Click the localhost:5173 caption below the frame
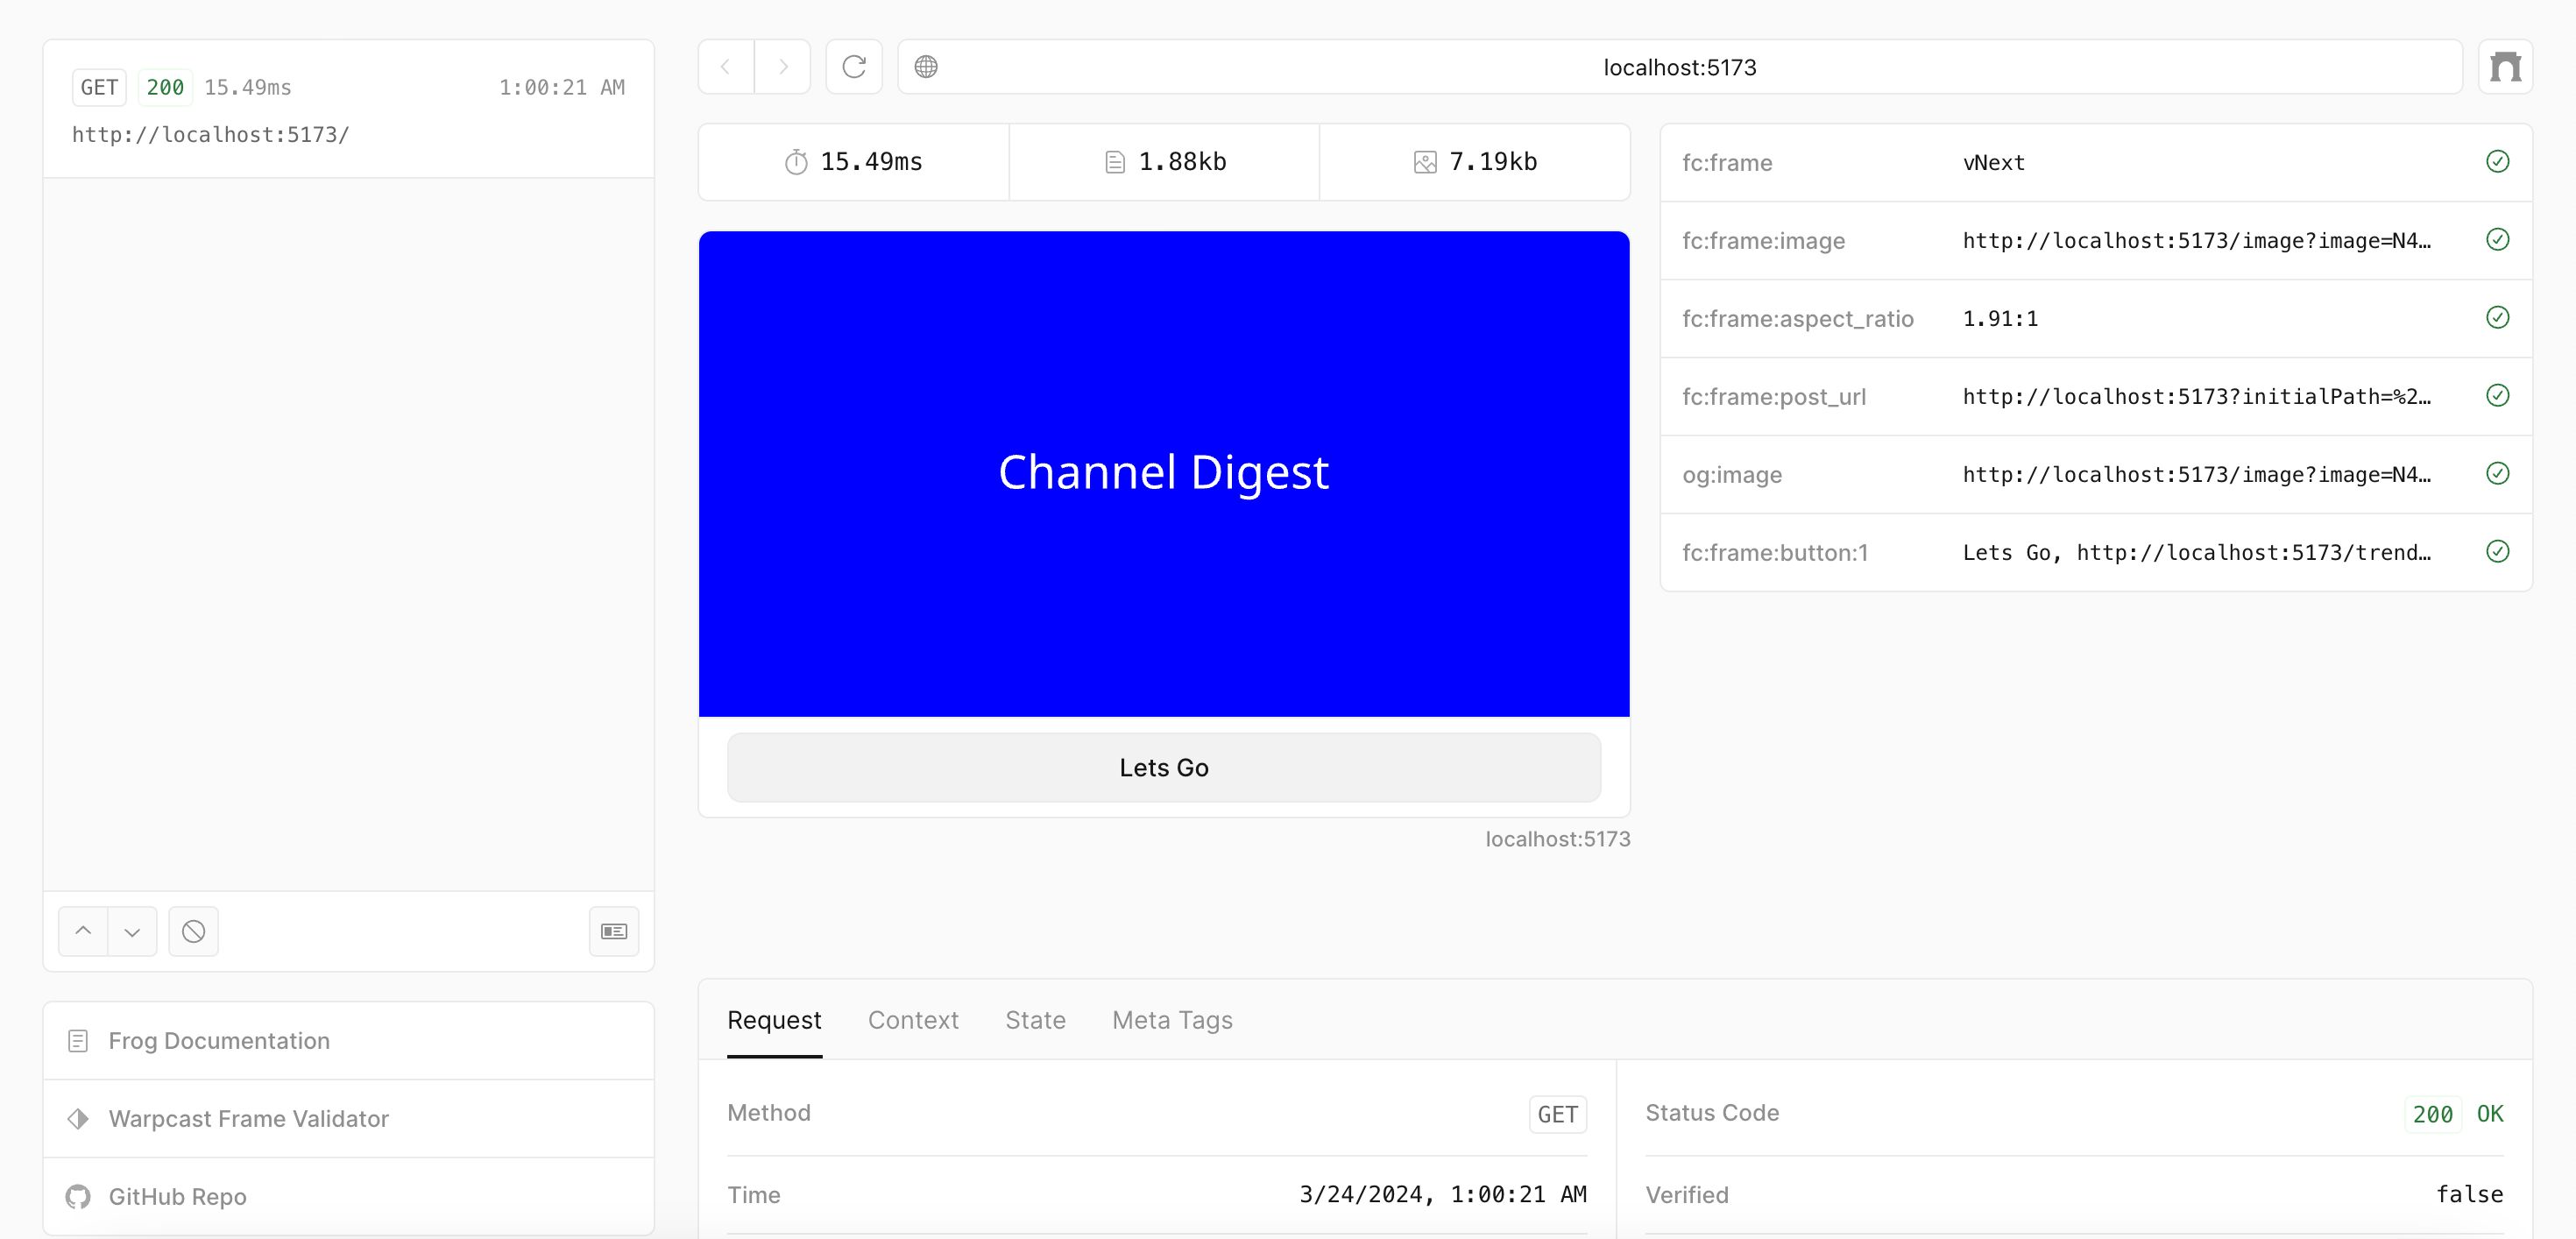 pos(1557,839)
